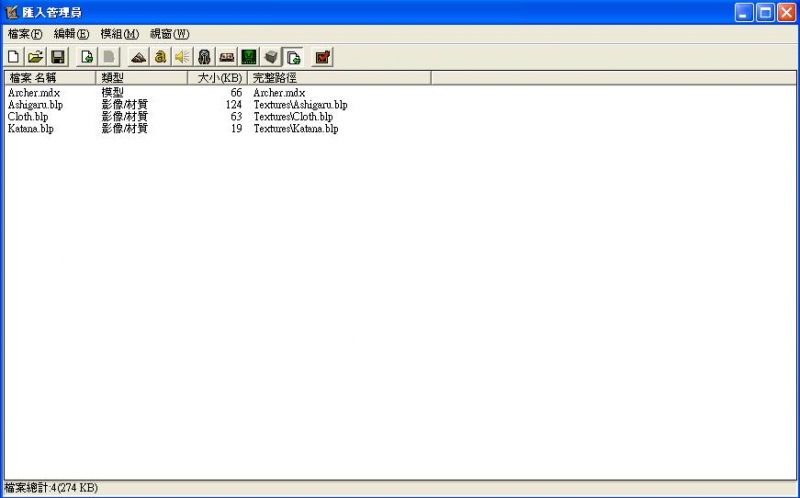Open the Trigger Editor yellow 'a' icon

click(x=160, y=57)
